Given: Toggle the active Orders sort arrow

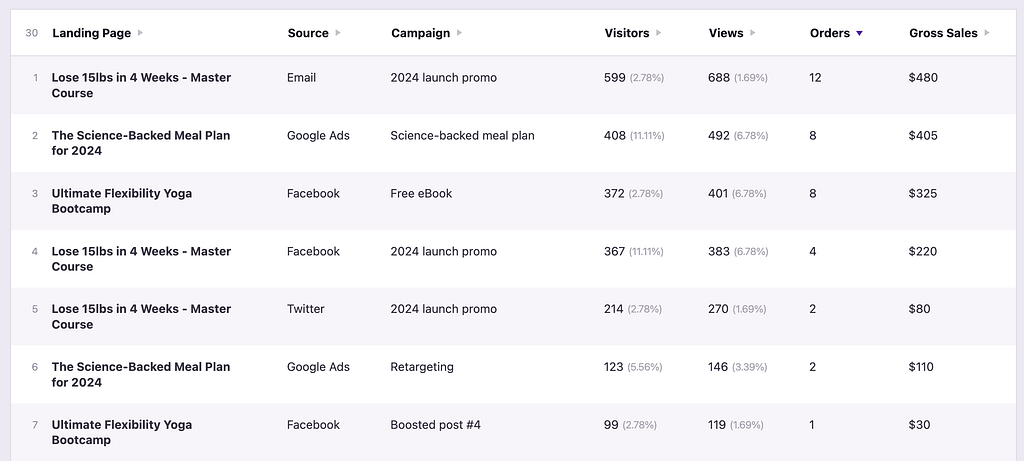Looking at the screenshot, I should click(x=859, y=33).
